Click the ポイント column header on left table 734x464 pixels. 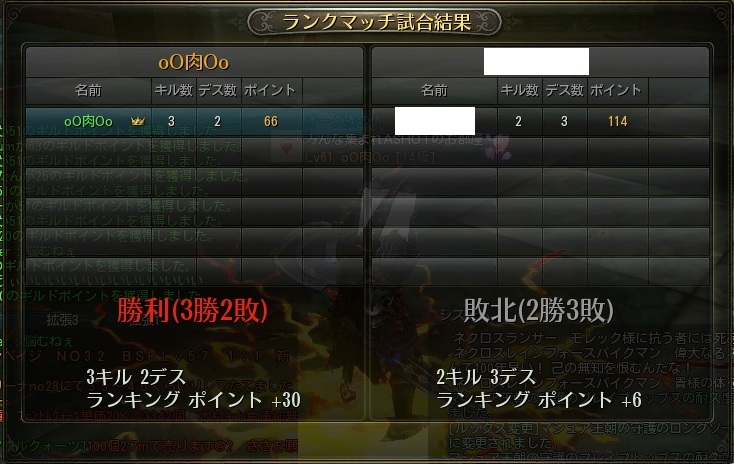tap(271, 90)
